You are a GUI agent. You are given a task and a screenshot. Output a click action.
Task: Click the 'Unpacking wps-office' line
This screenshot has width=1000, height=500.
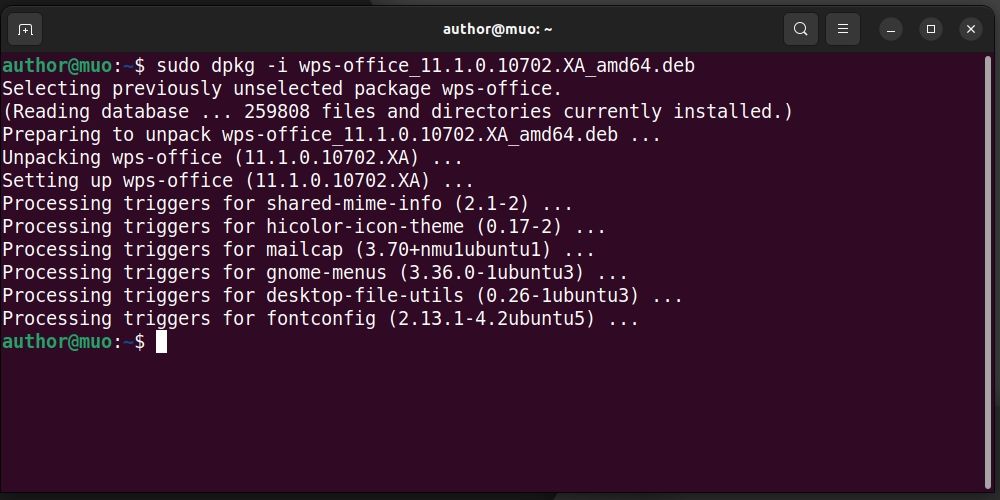click(232, 158)
